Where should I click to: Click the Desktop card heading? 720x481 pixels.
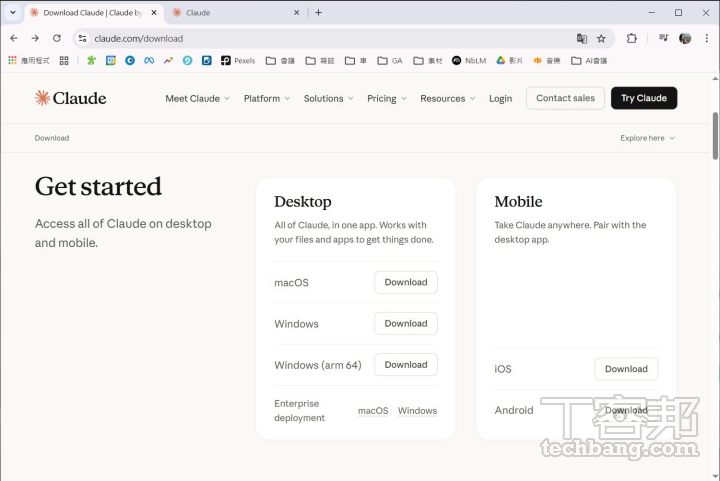[x=303, y=202]
